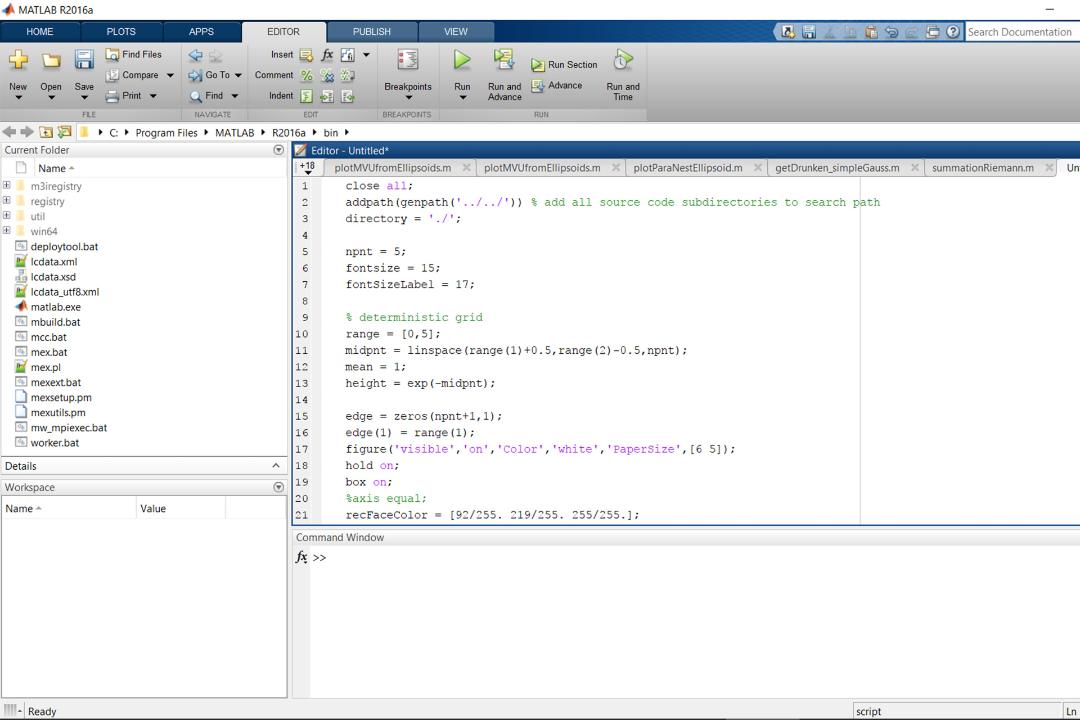Click the Search Documentation field
The width and height of the screenshot is (1080, 720).
(x=1022, y=32)
